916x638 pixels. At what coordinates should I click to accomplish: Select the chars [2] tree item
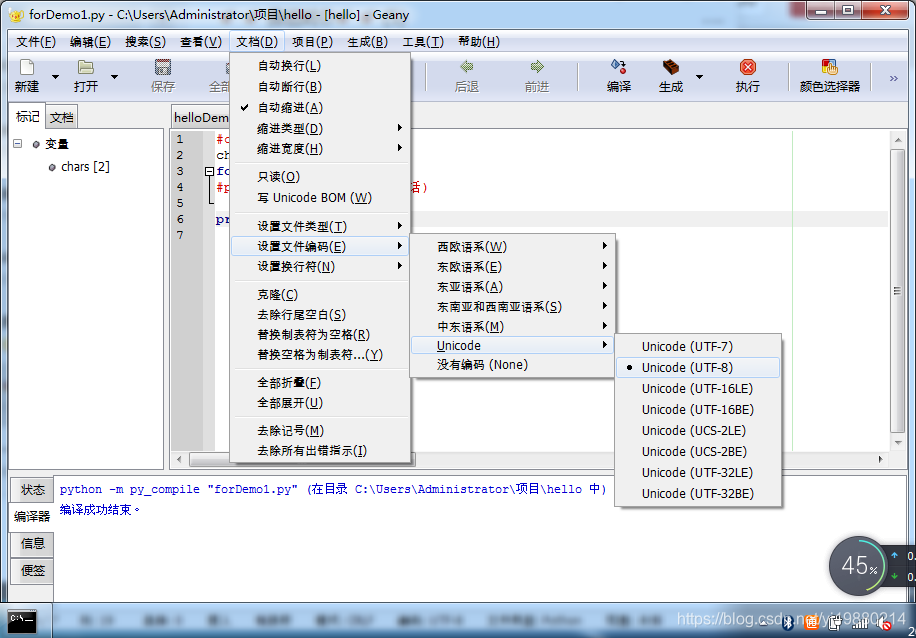click(x=85, y=167)
